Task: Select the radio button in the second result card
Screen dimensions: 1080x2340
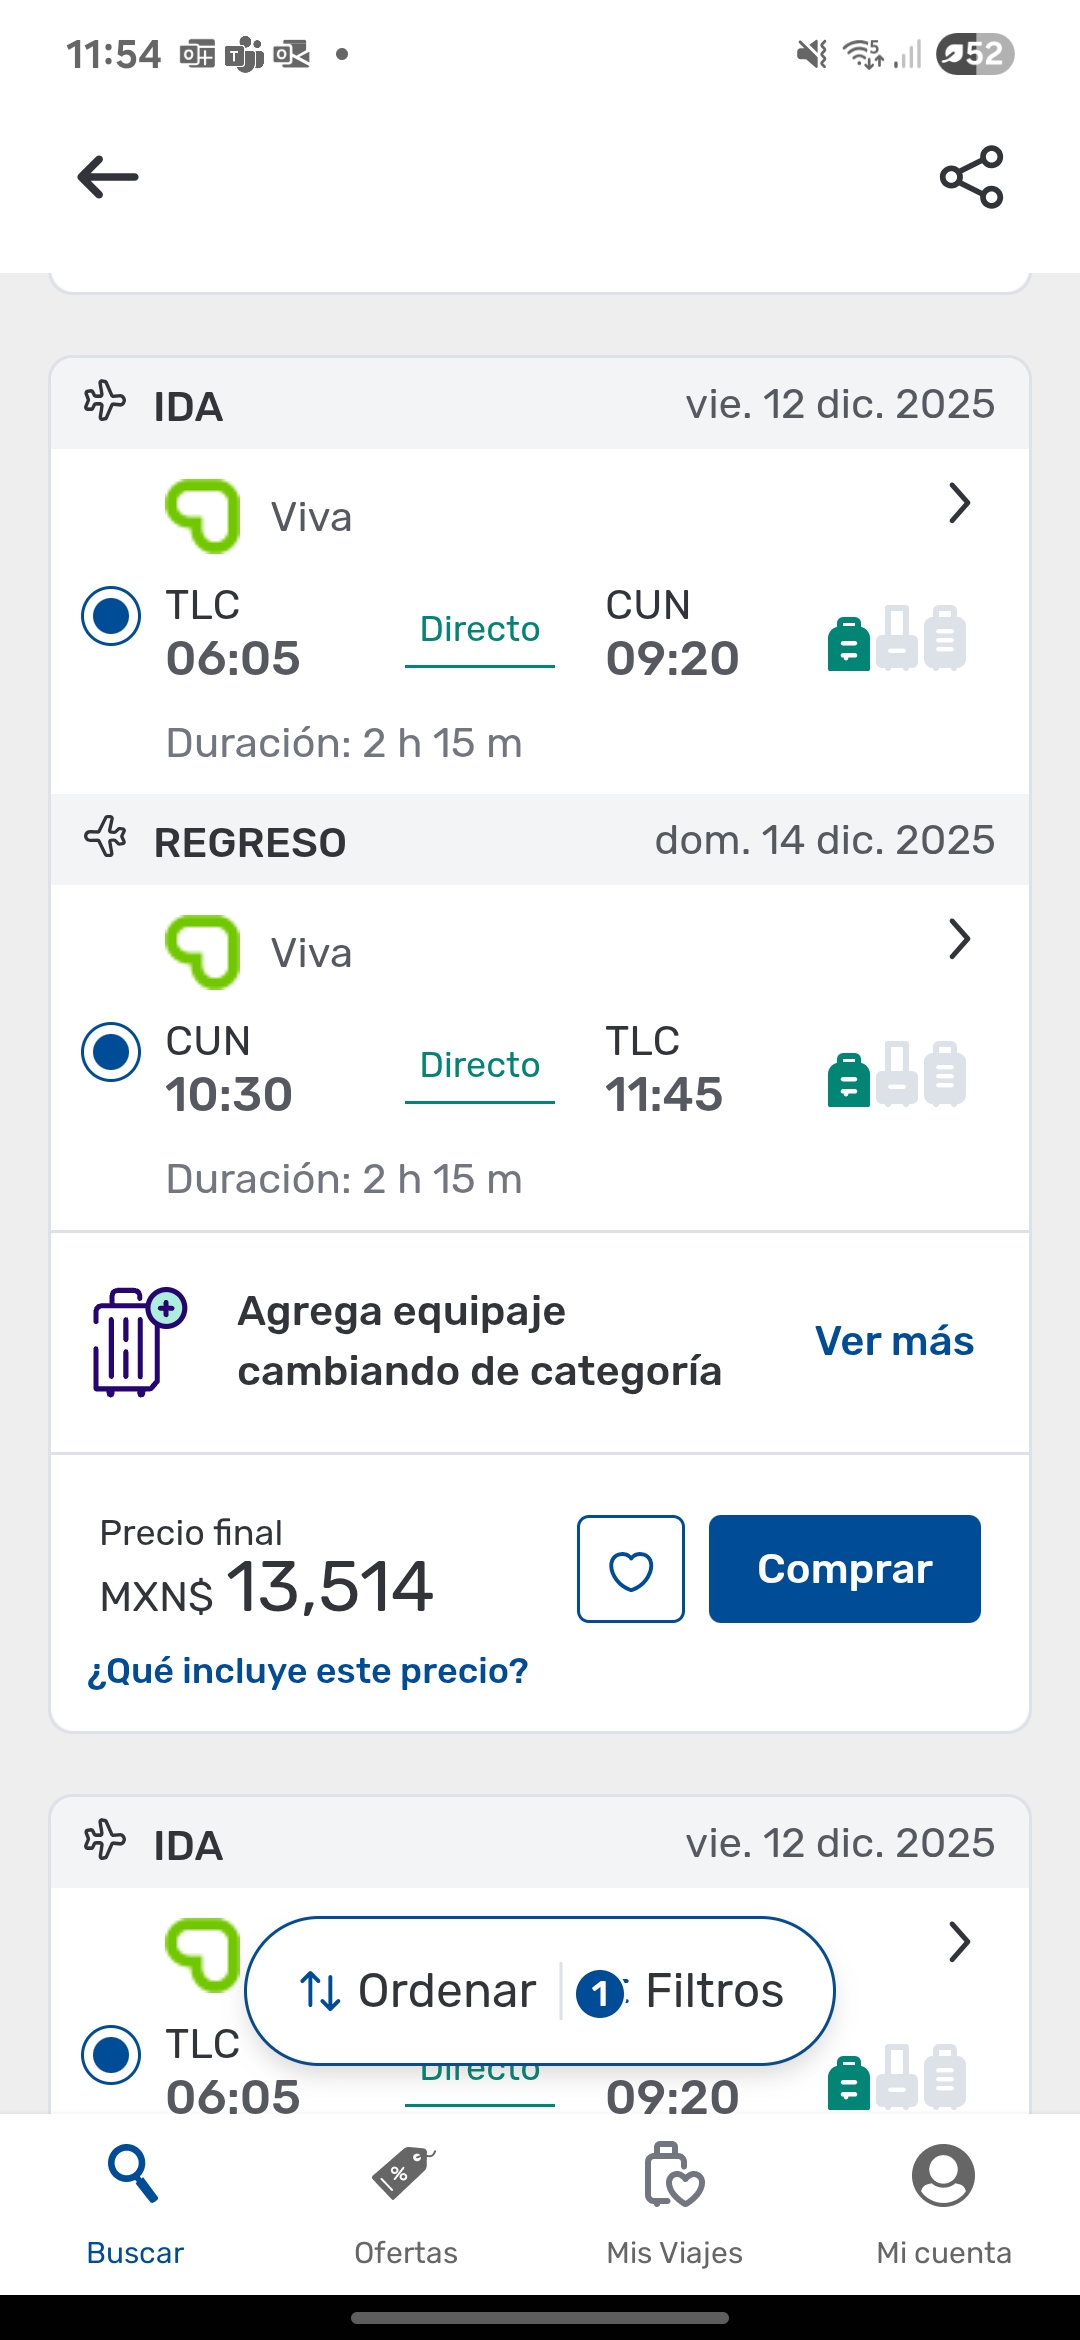Action: tap(111, 2054)
